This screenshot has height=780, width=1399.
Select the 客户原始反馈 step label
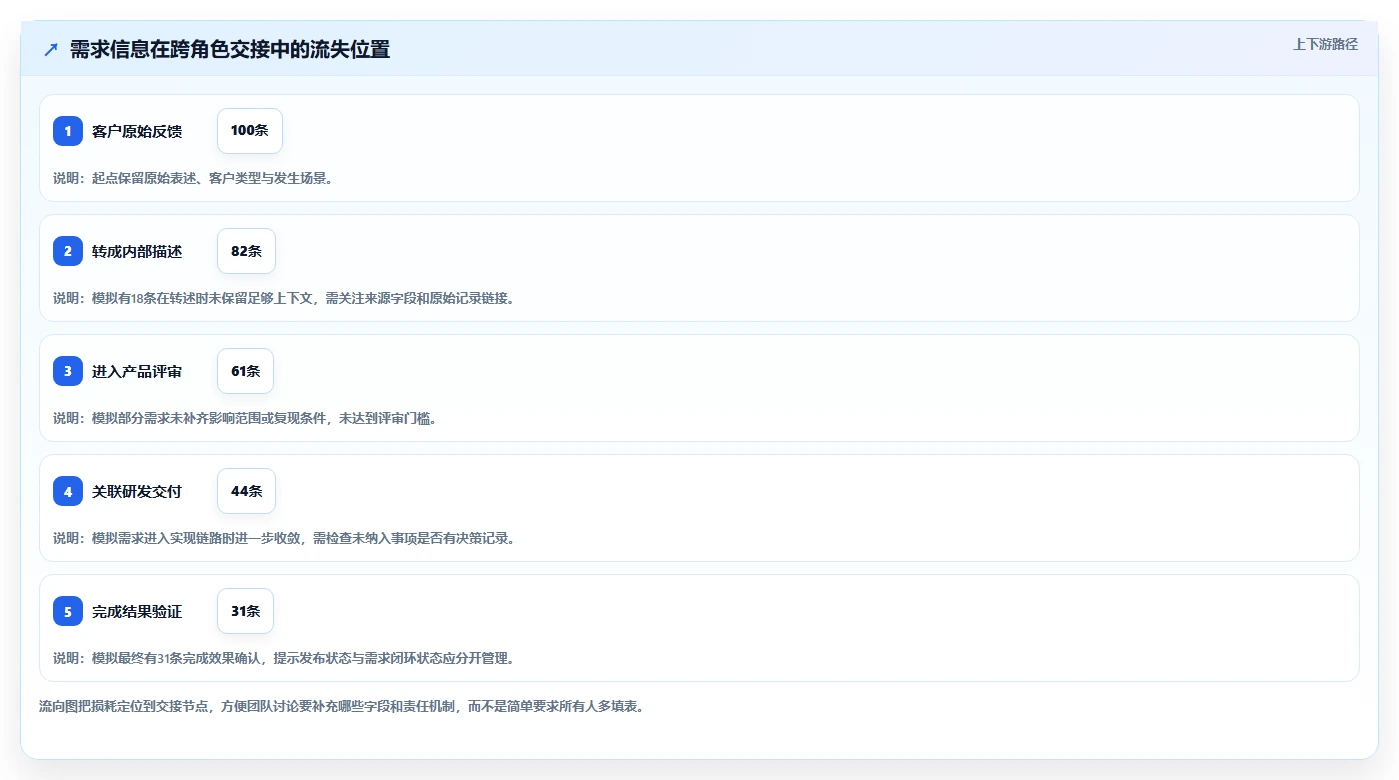[137, 131]
